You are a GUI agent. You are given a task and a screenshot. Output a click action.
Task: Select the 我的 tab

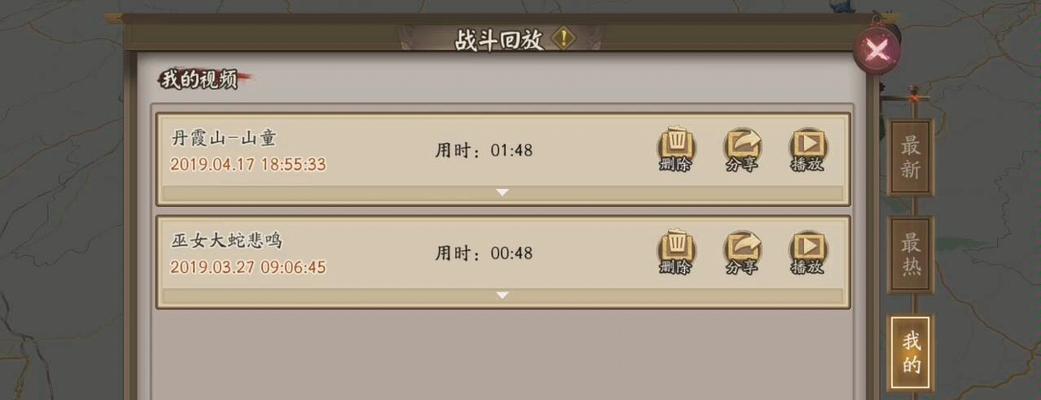click(x=912, y=353)
